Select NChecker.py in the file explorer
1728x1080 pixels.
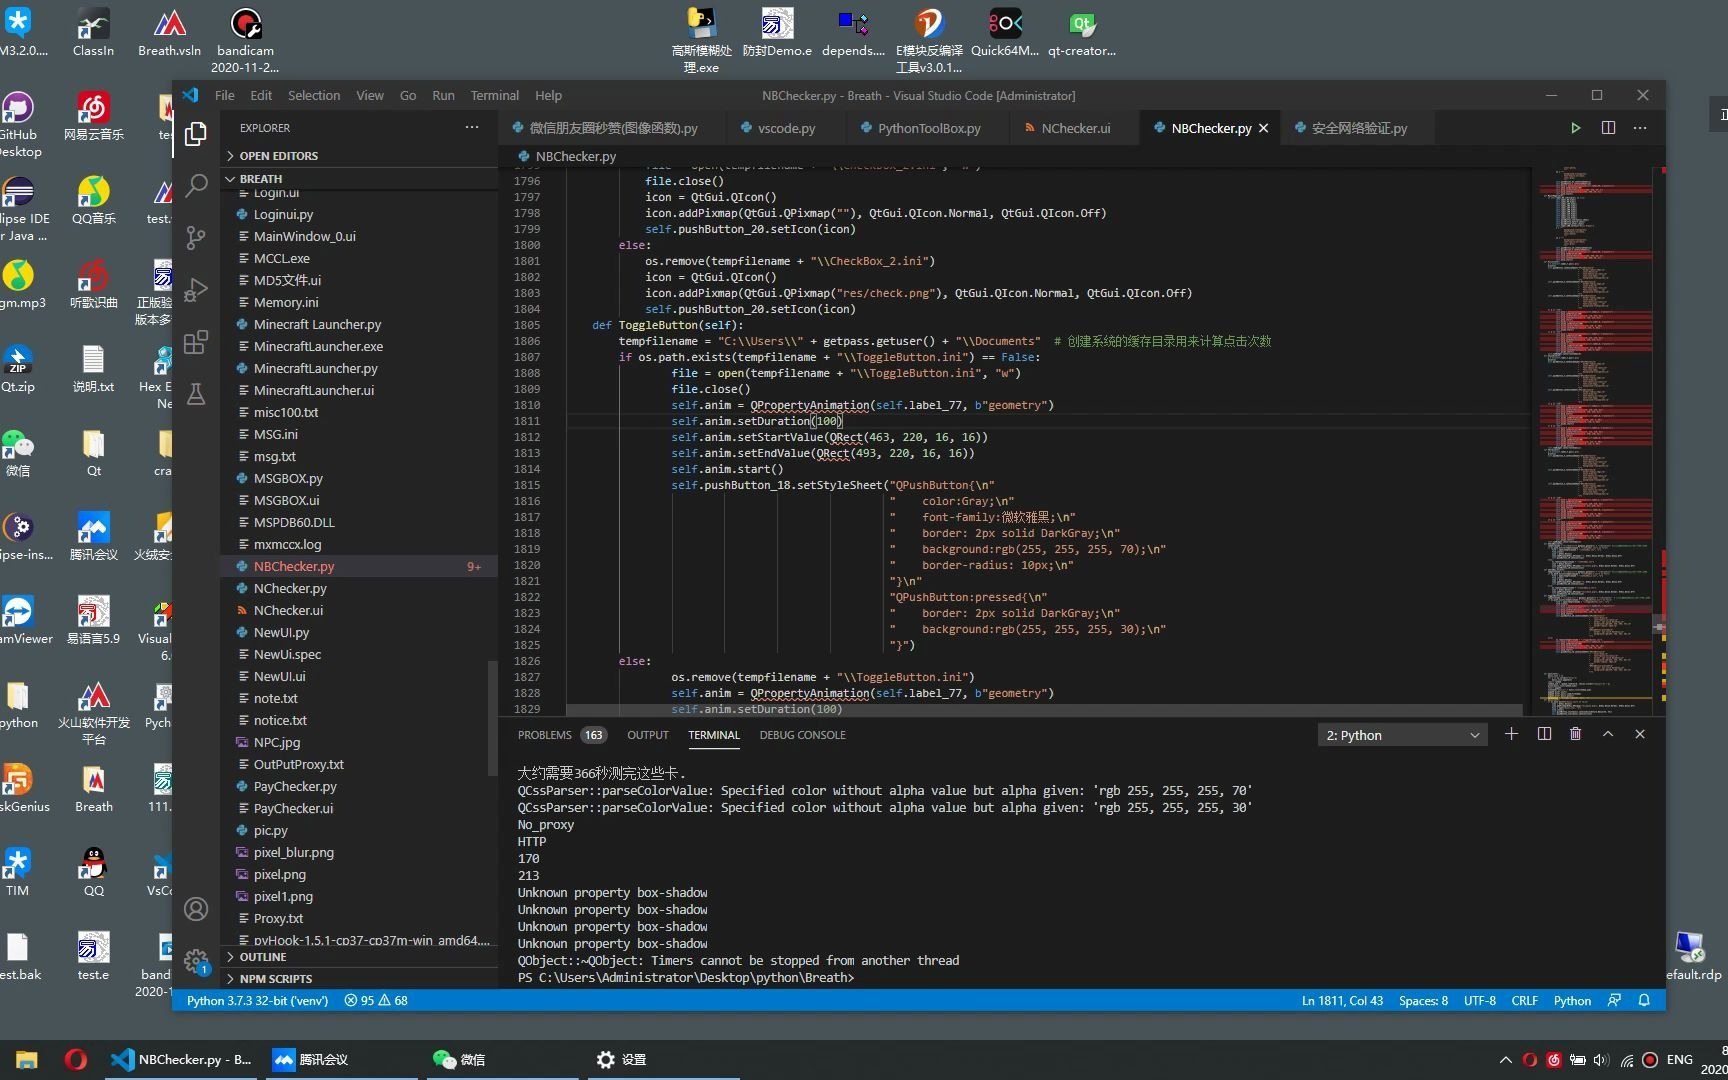pyautogui.click(x=290, y=588)
